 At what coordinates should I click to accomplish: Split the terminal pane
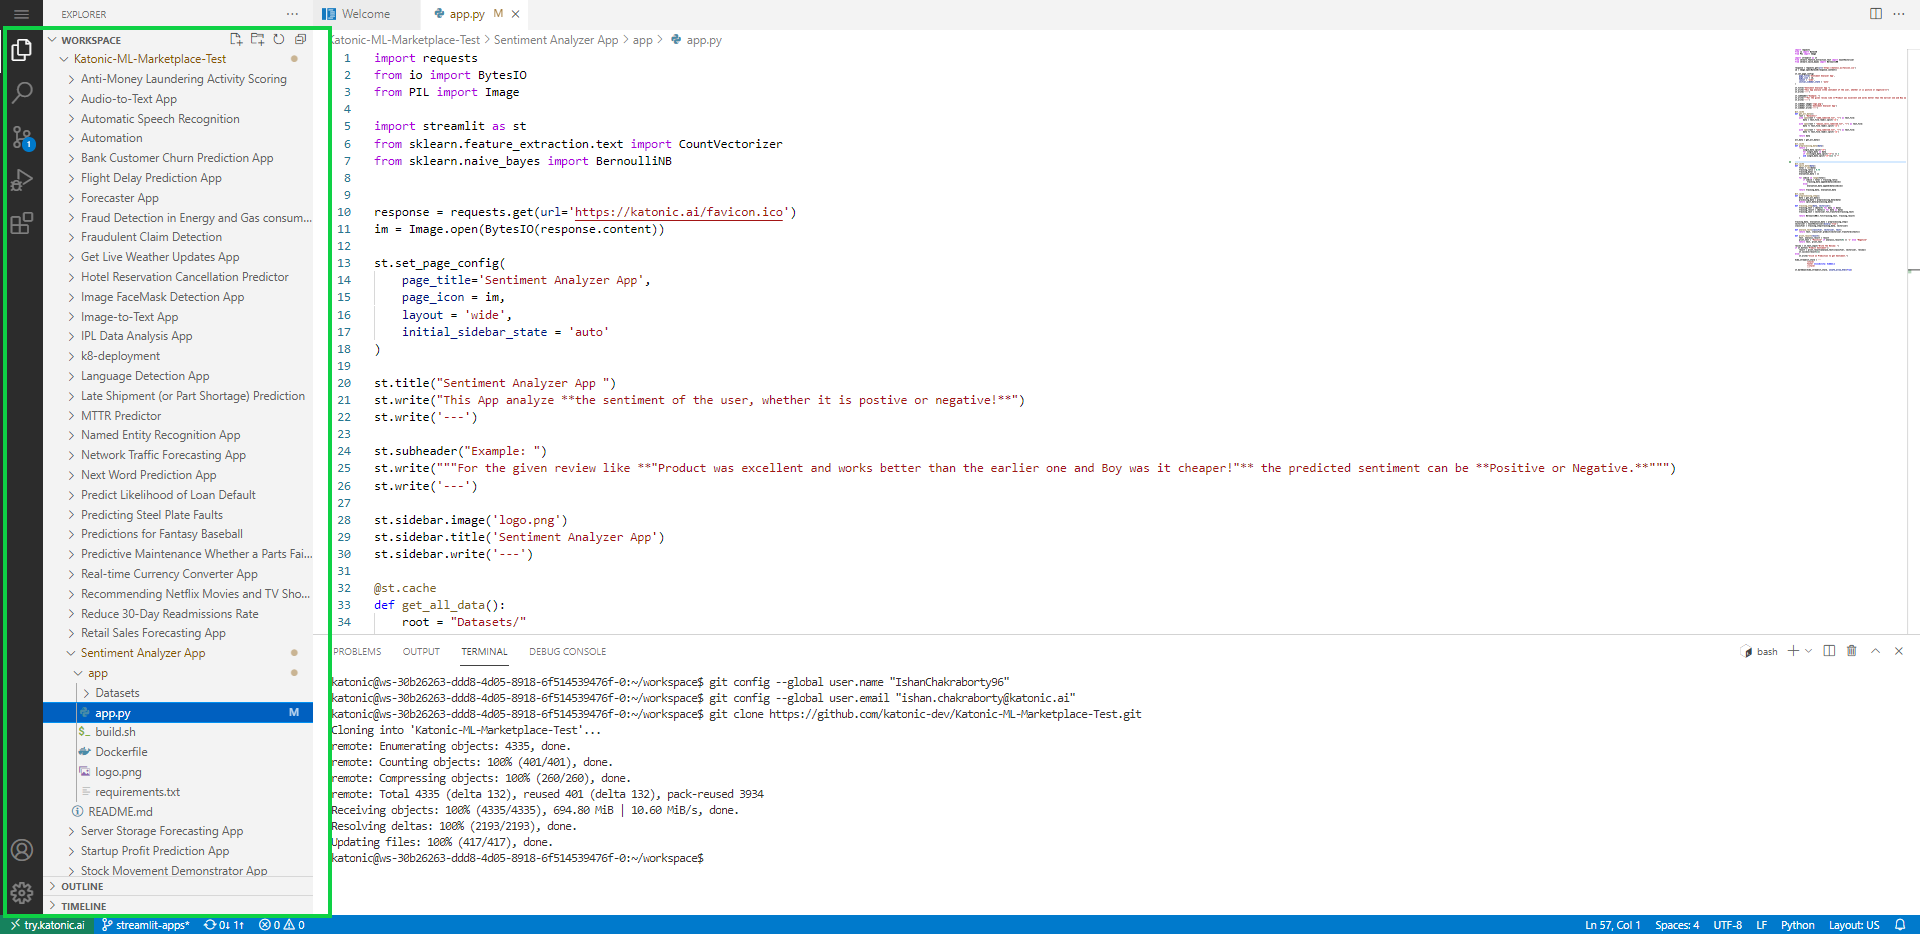[1829, 651]
